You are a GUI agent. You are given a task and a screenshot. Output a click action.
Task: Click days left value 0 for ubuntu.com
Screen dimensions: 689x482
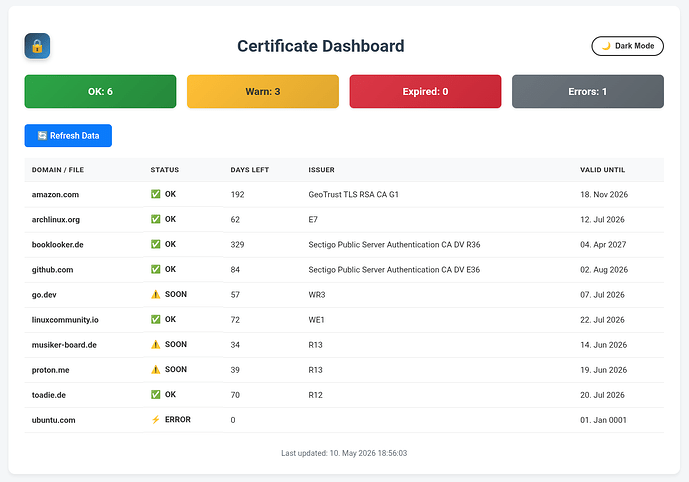[x=233, y=420]
